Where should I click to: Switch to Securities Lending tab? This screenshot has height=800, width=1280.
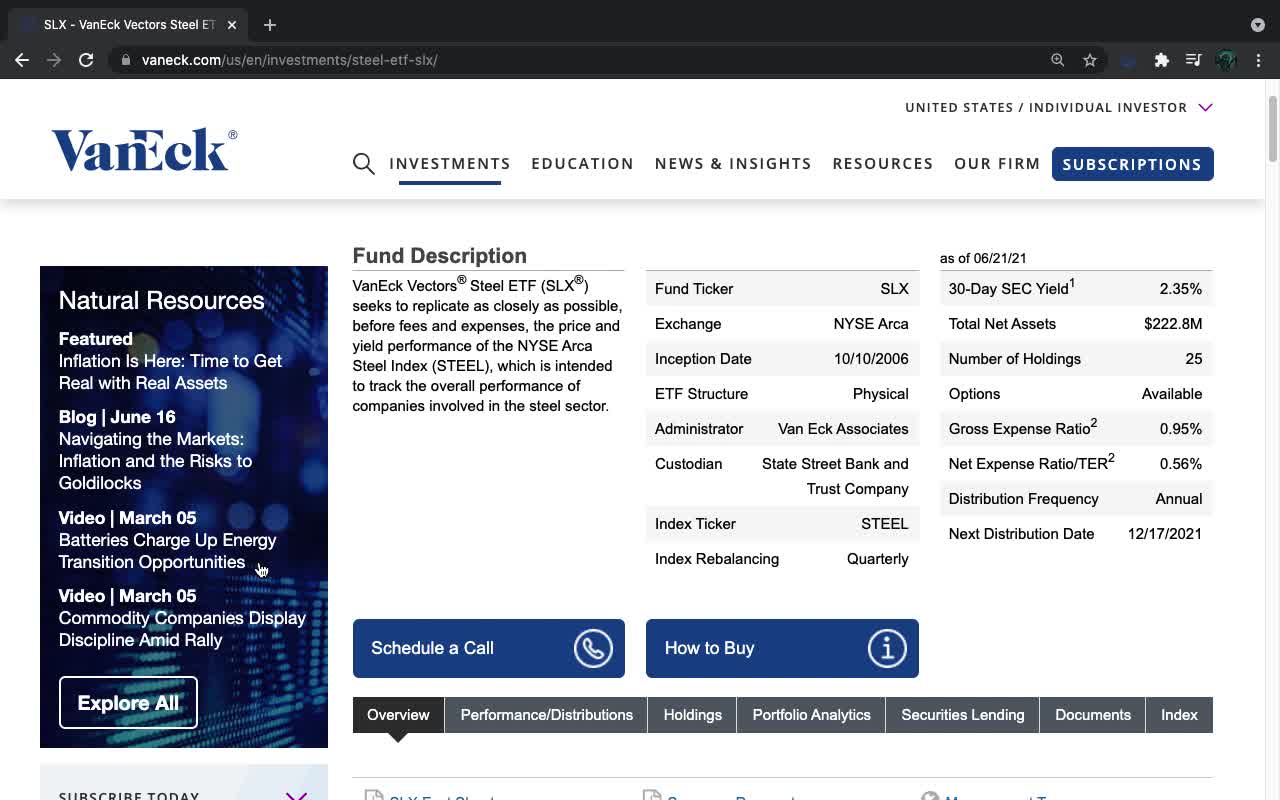coord(962,715)
